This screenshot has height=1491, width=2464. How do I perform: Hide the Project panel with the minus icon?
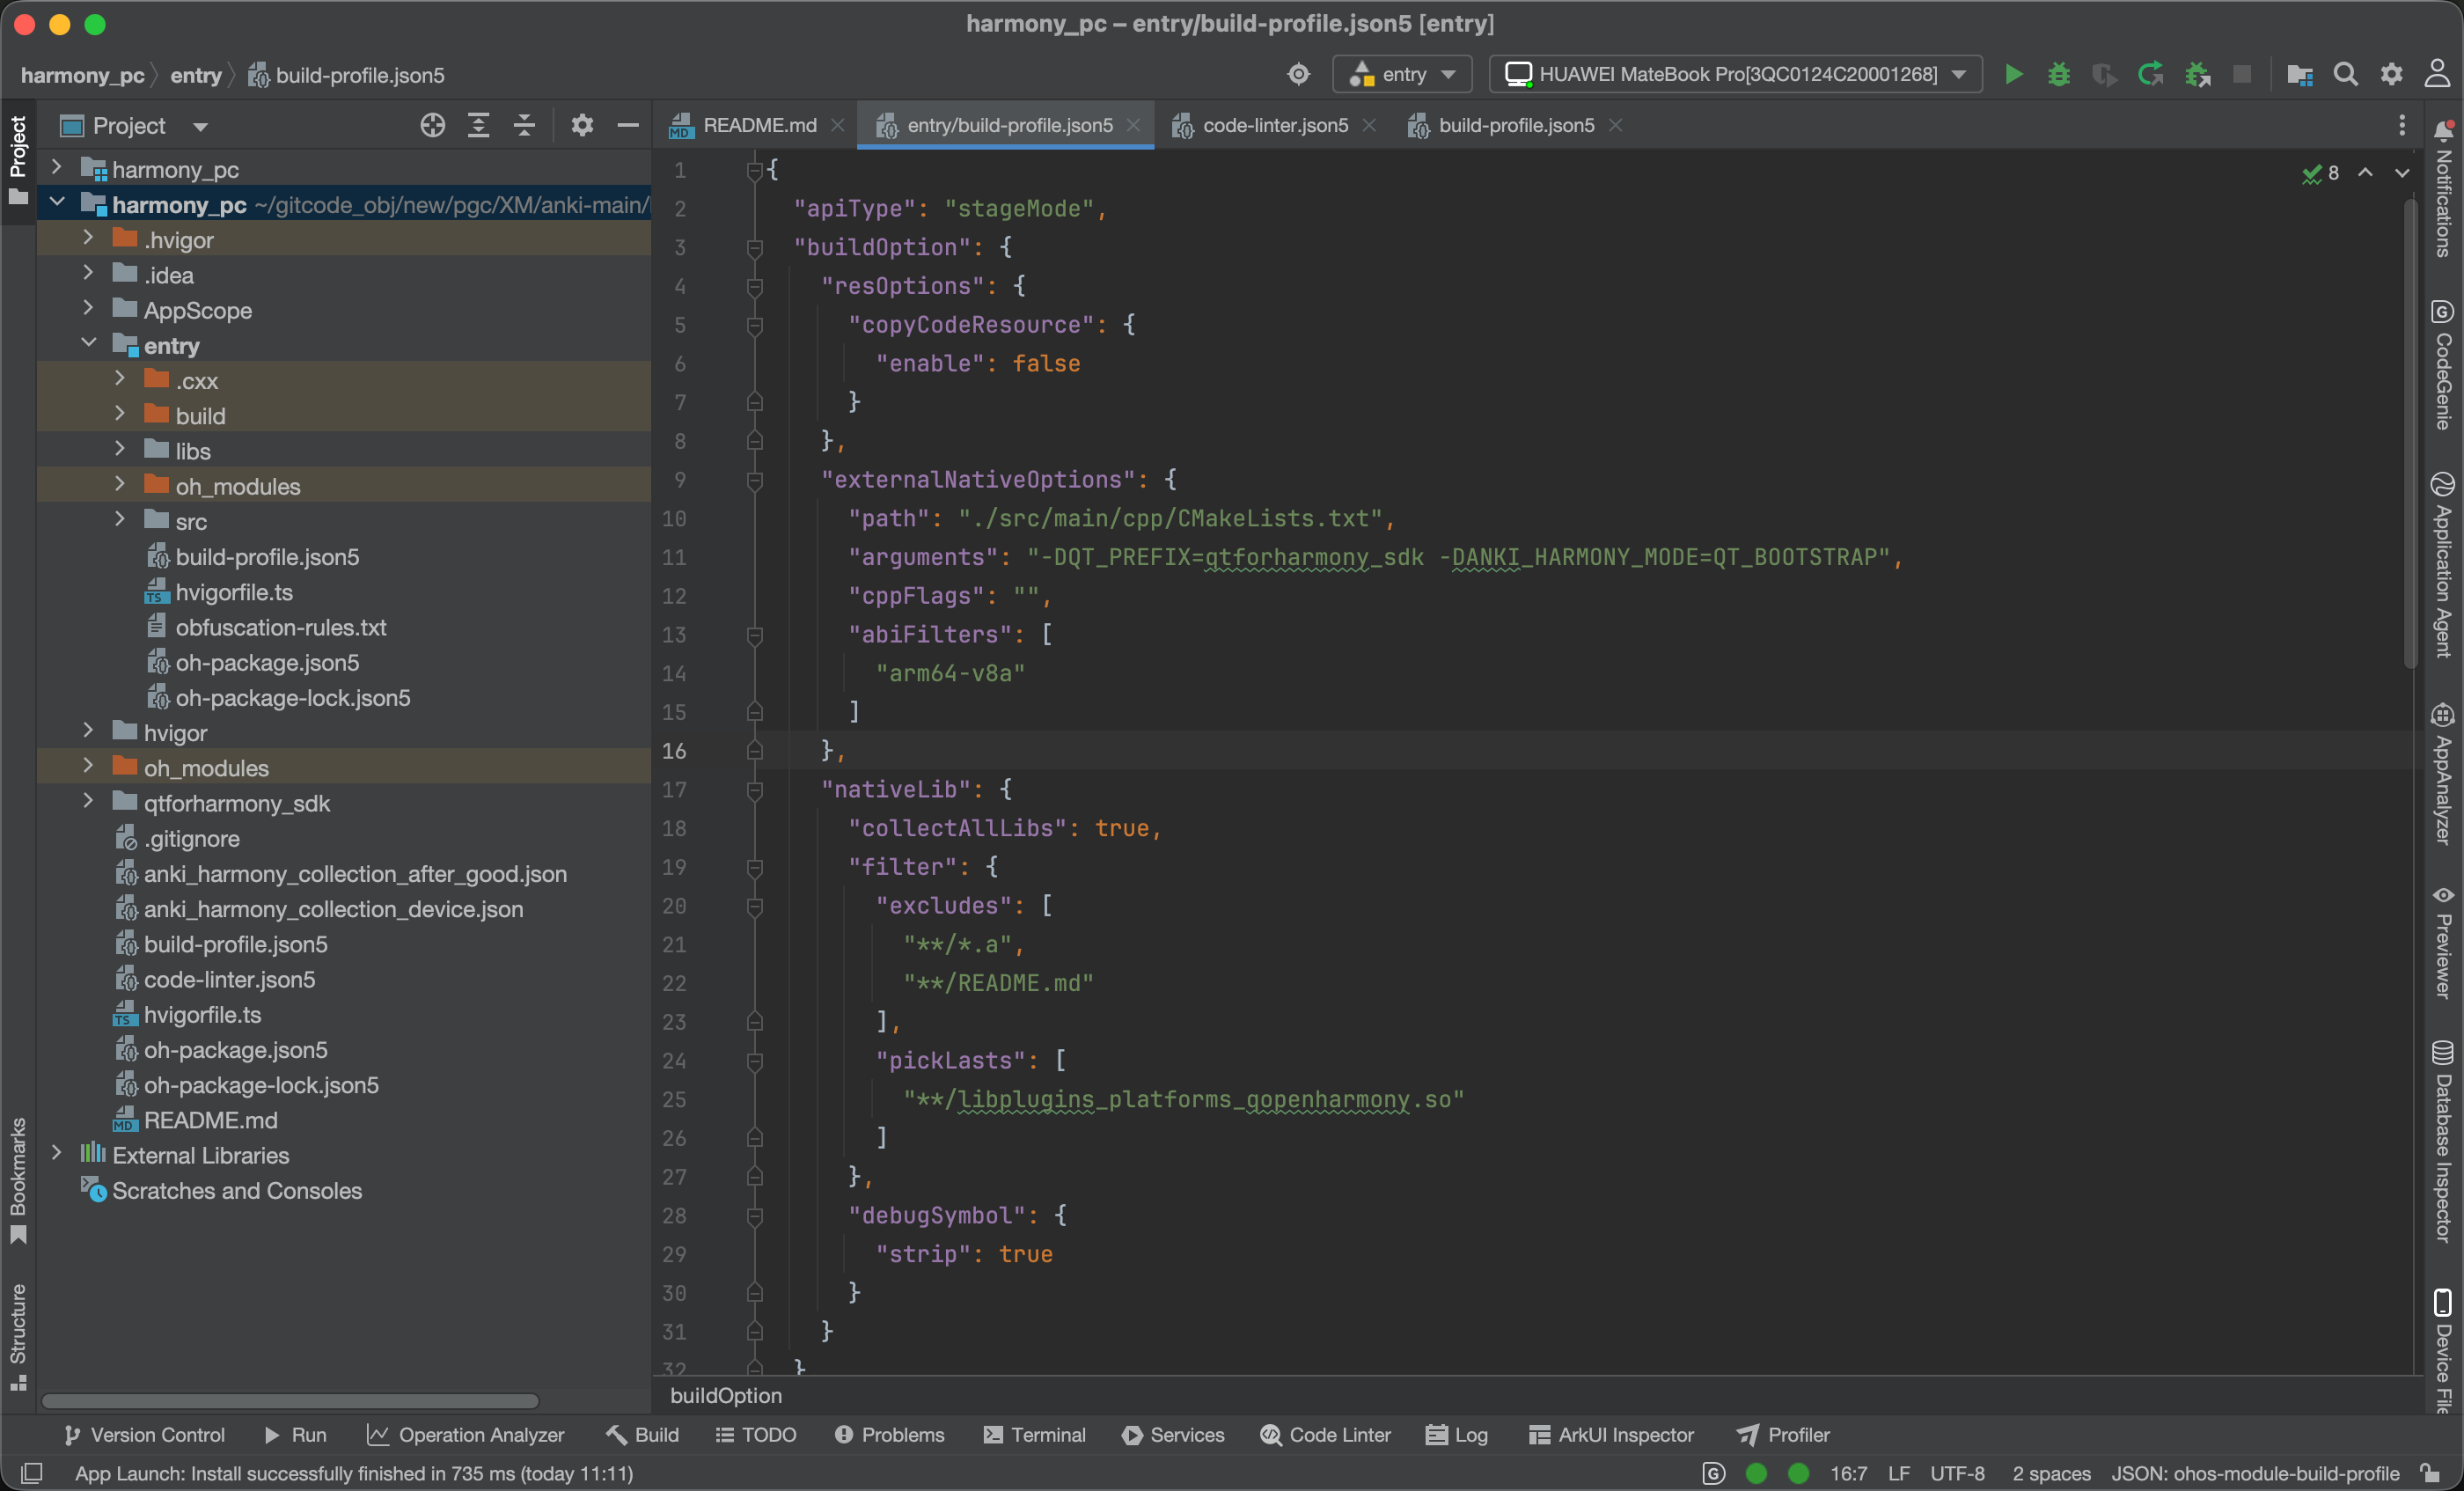click(x=628, y=126)
